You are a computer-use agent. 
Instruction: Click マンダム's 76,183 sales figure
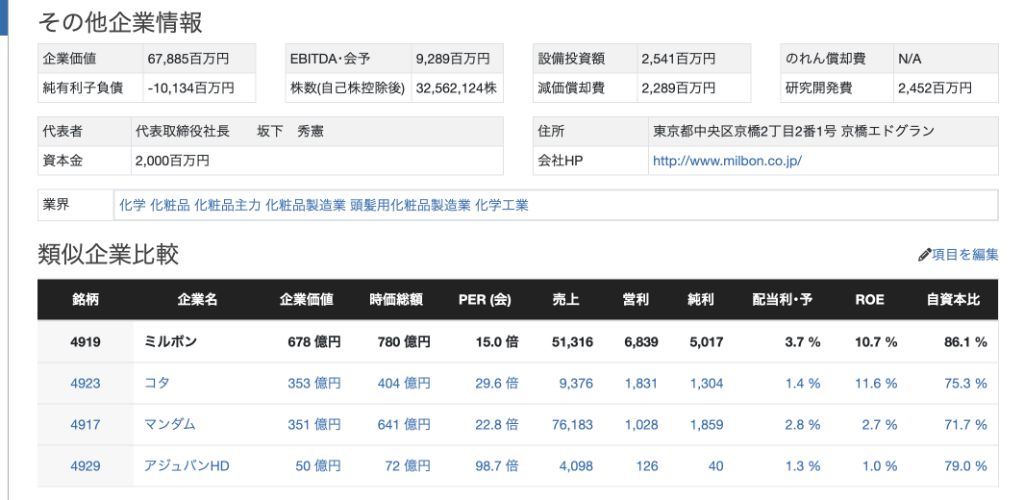[x=572, y=425]
